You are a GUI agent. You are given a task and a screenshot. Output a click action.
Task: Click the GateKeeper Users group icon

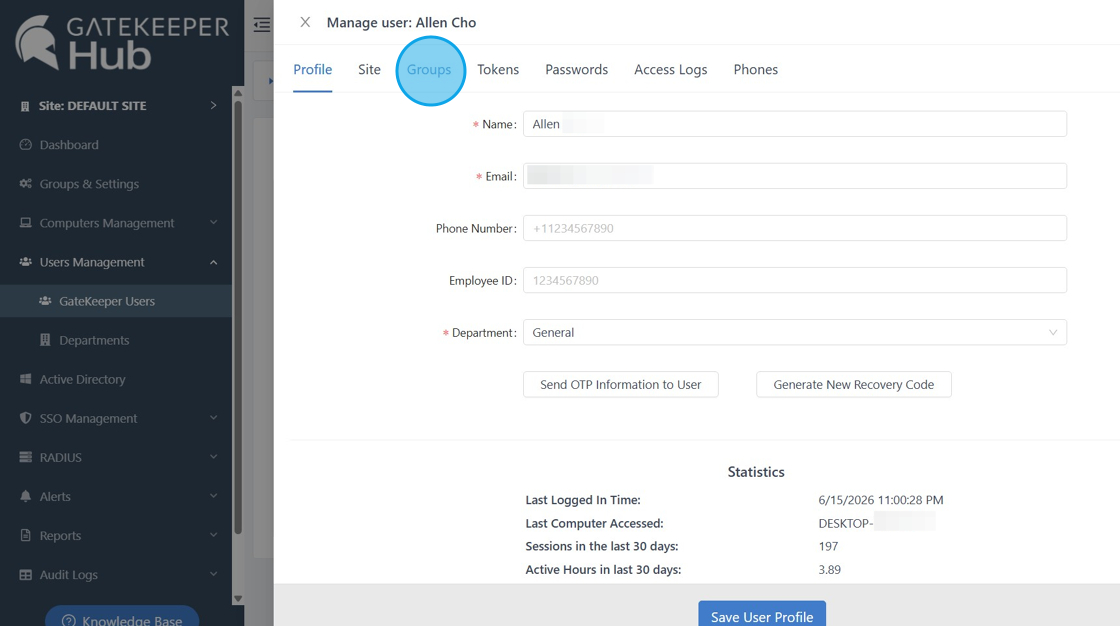coord(45,301)
